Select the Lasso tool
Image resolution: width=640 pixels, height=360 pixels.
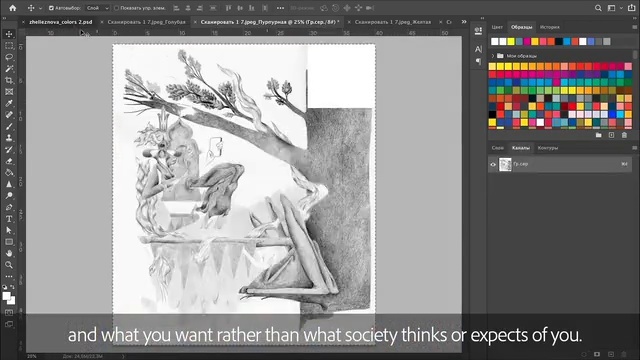[9, 57]
